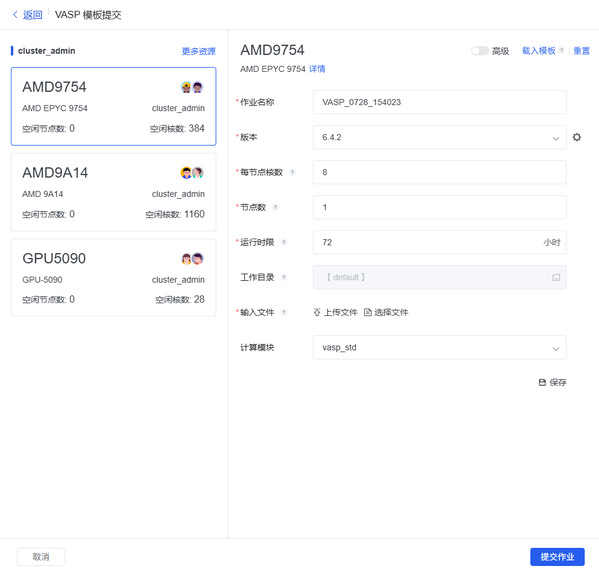
Task: Click the upload file icon
Action: pyautogui.click(x=317, y=312)
